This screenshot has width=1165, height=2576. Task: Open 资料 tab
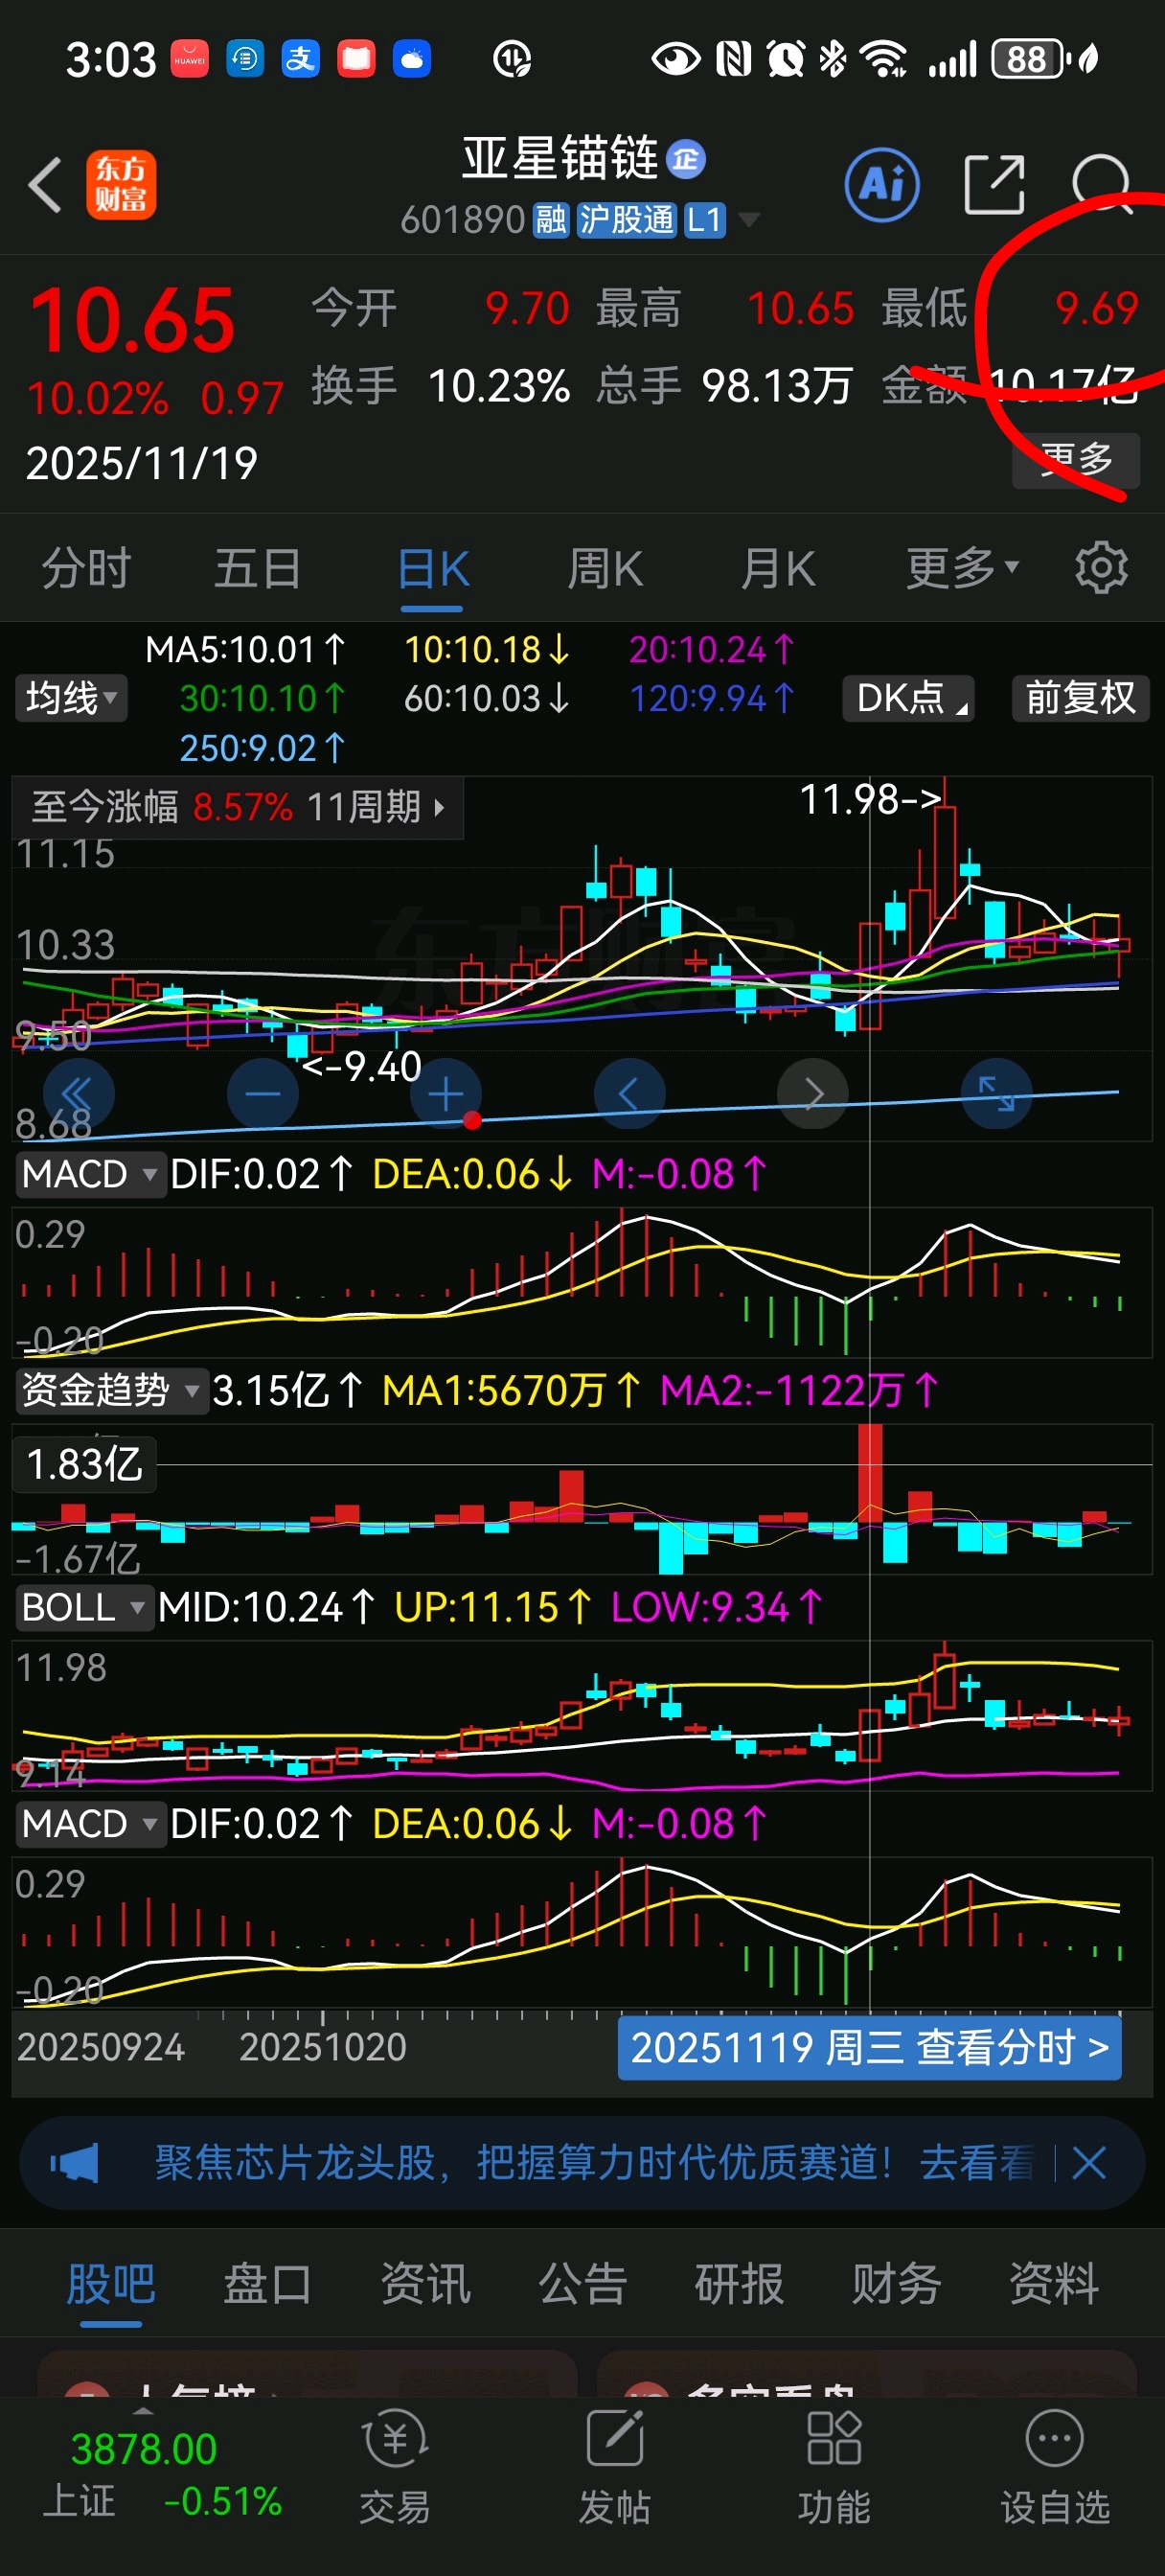(x=1054, y=2284)
